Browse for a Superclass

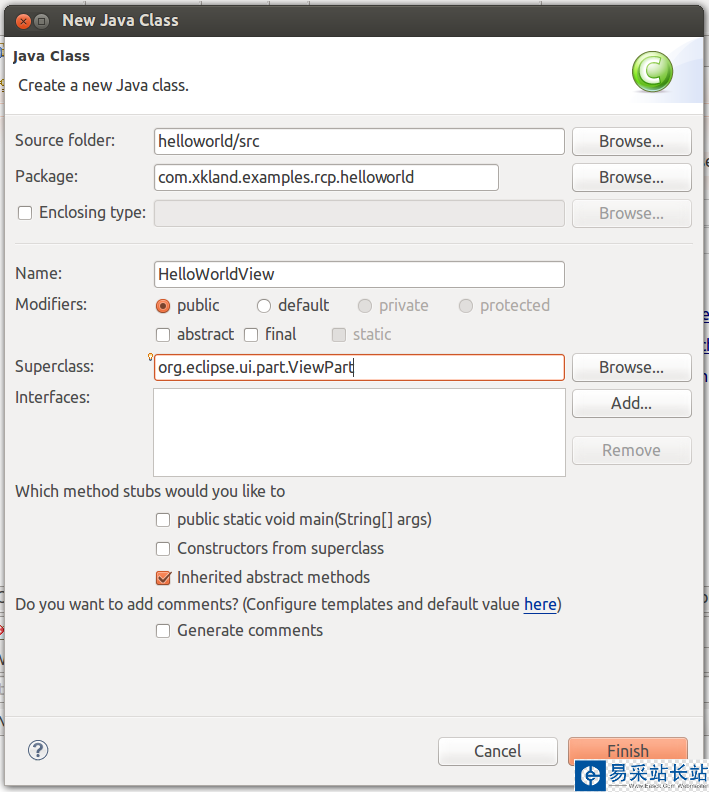coord(631,367)
